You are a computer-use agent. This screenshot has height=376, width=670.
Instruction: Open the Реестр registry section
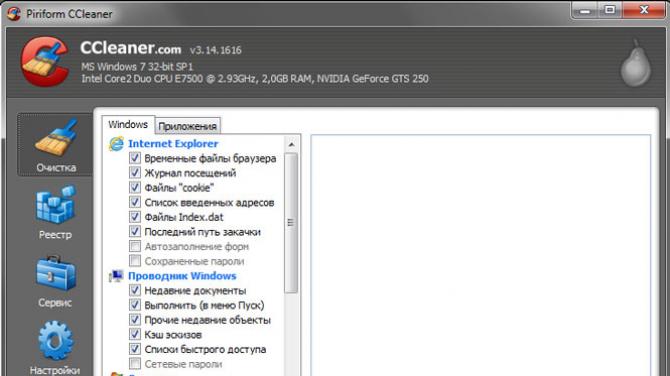click(x=55, y=212)
